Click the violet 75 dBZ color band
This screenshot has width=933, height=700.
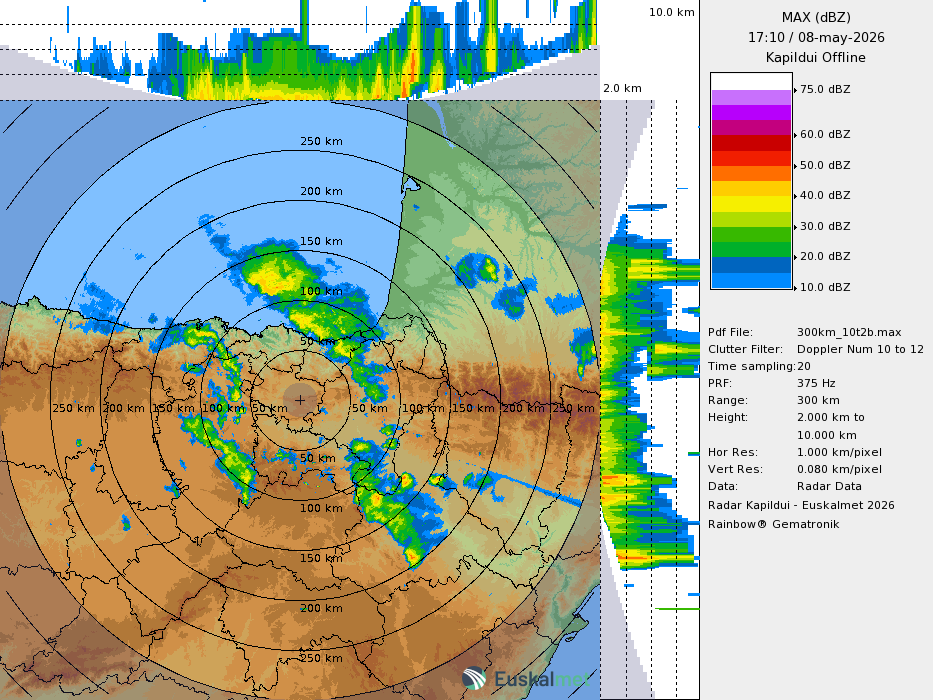pos(751,97)
